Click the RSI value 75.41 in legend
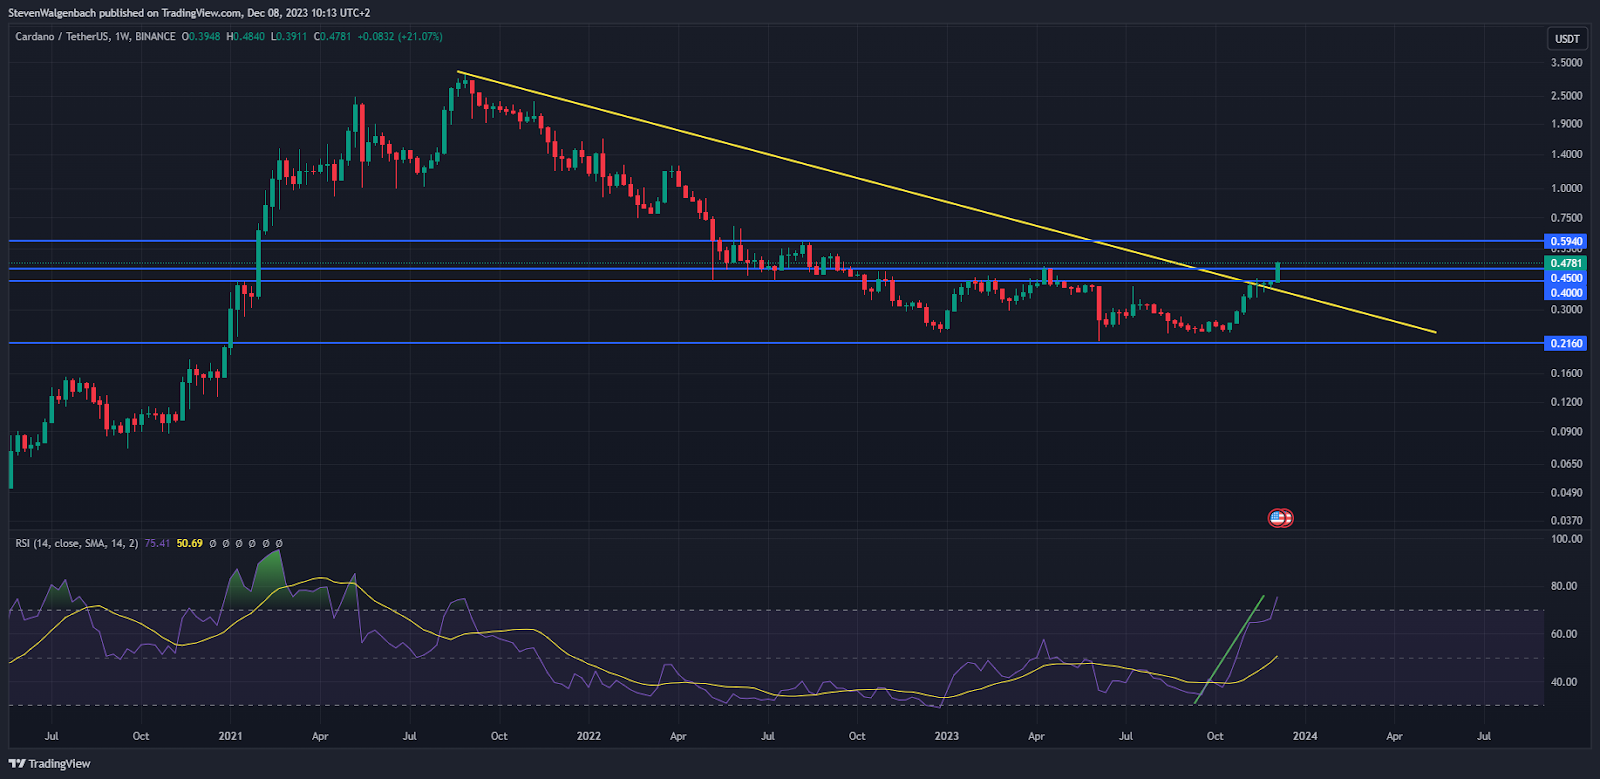Viewport: 1600px width, 779px height. [x=157, y=544]
